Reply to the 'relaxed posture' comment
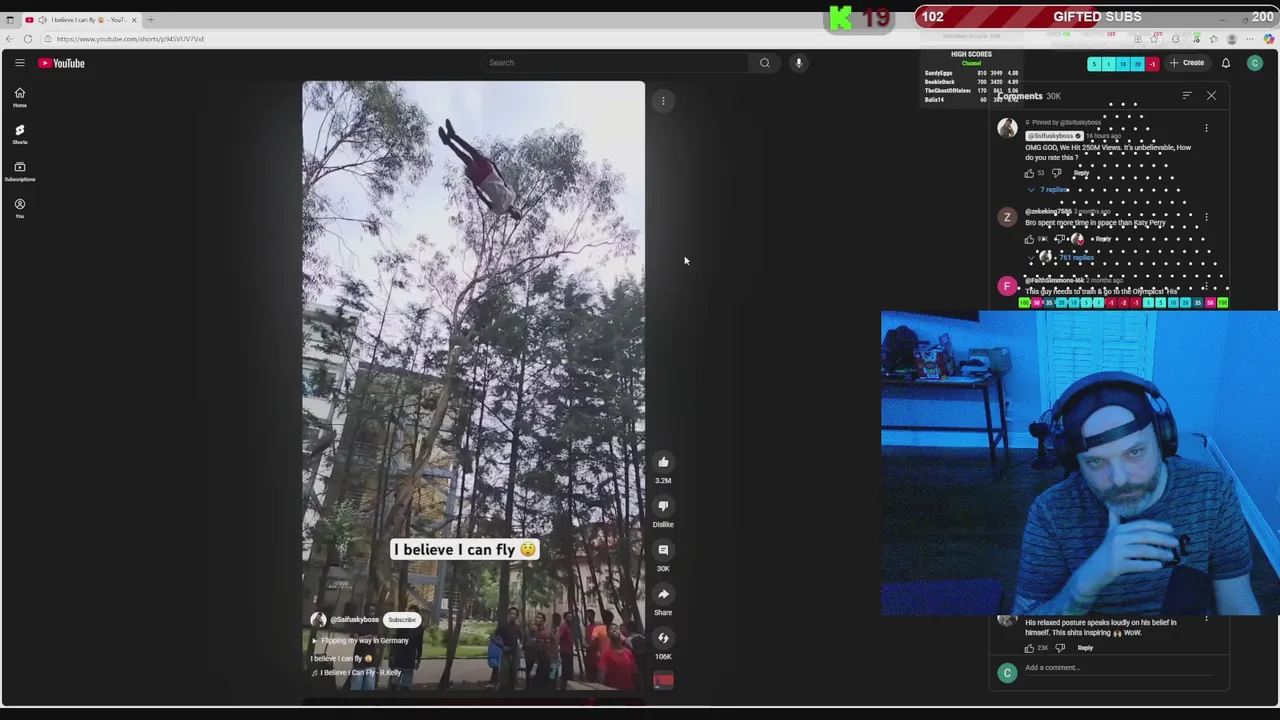Viewport: 1280px width, 720px height. tap(1085, 648)
